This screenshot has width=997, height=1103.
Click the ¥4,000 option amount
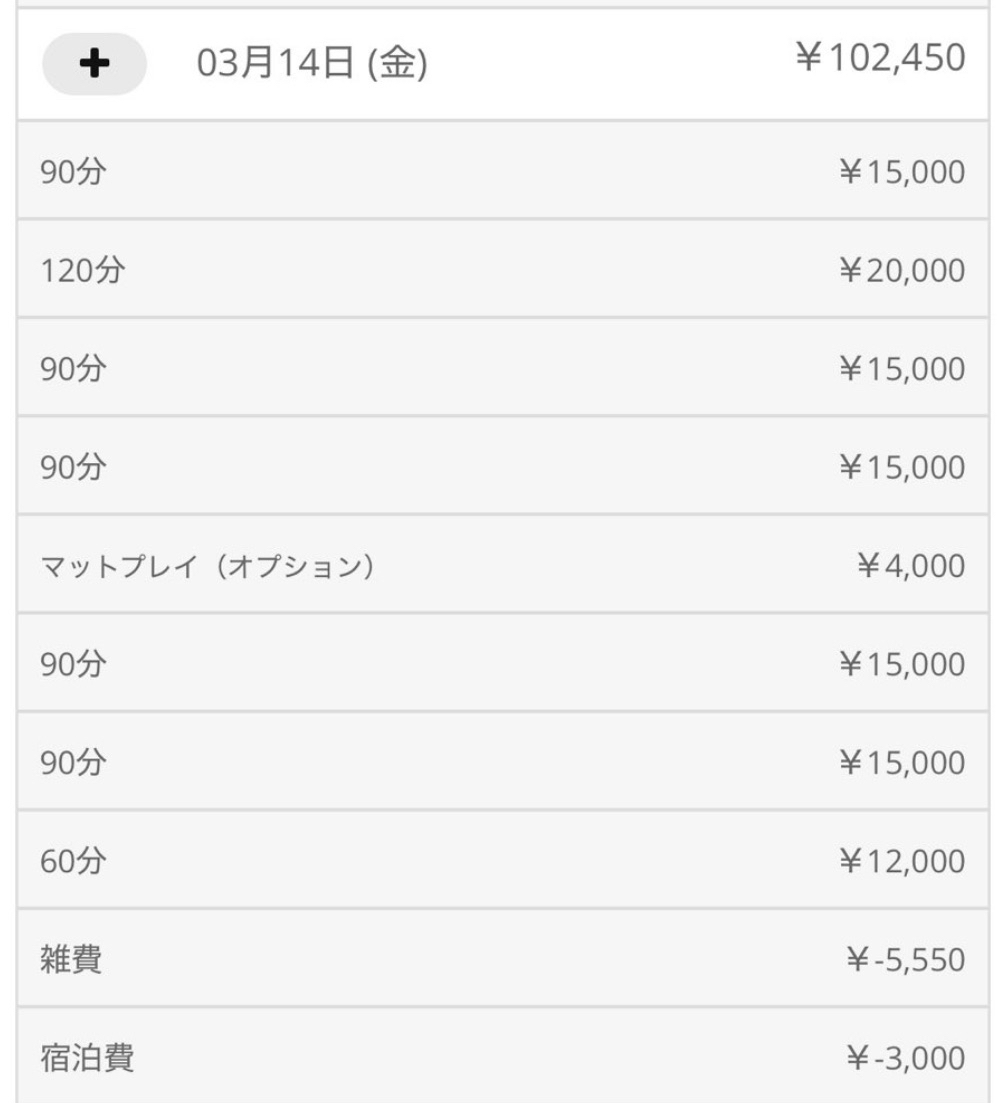910,567
